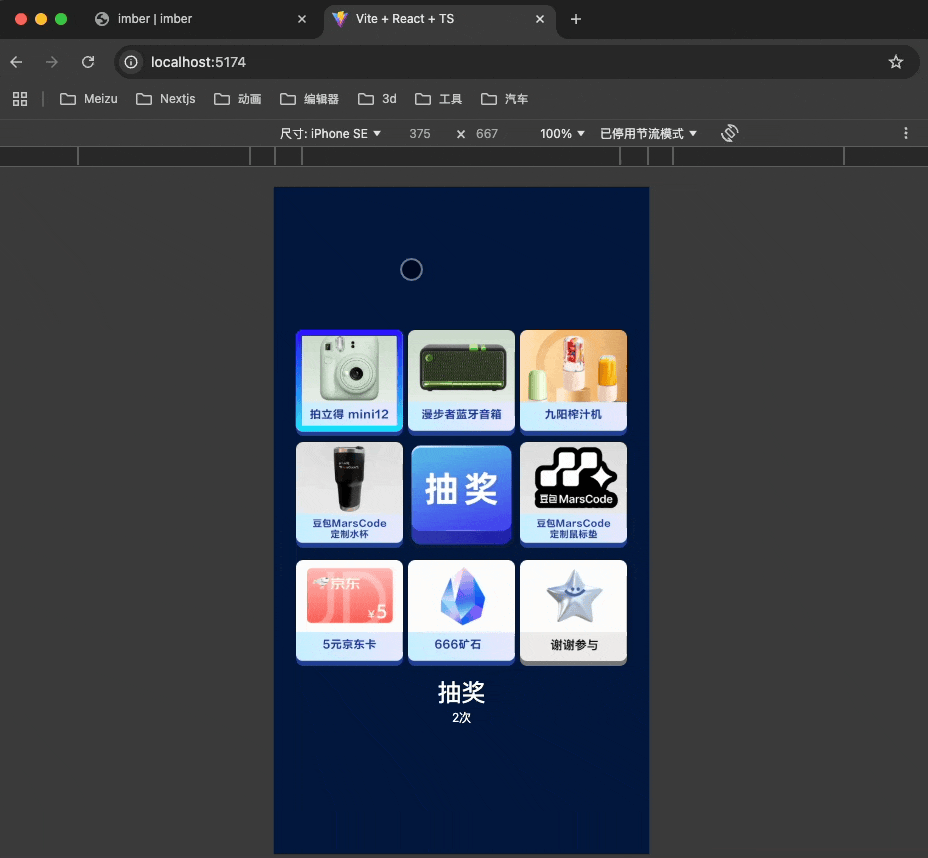Screen dimensions: 928x858
Task: Open a new browser tab
Action: tap(575, 19)
